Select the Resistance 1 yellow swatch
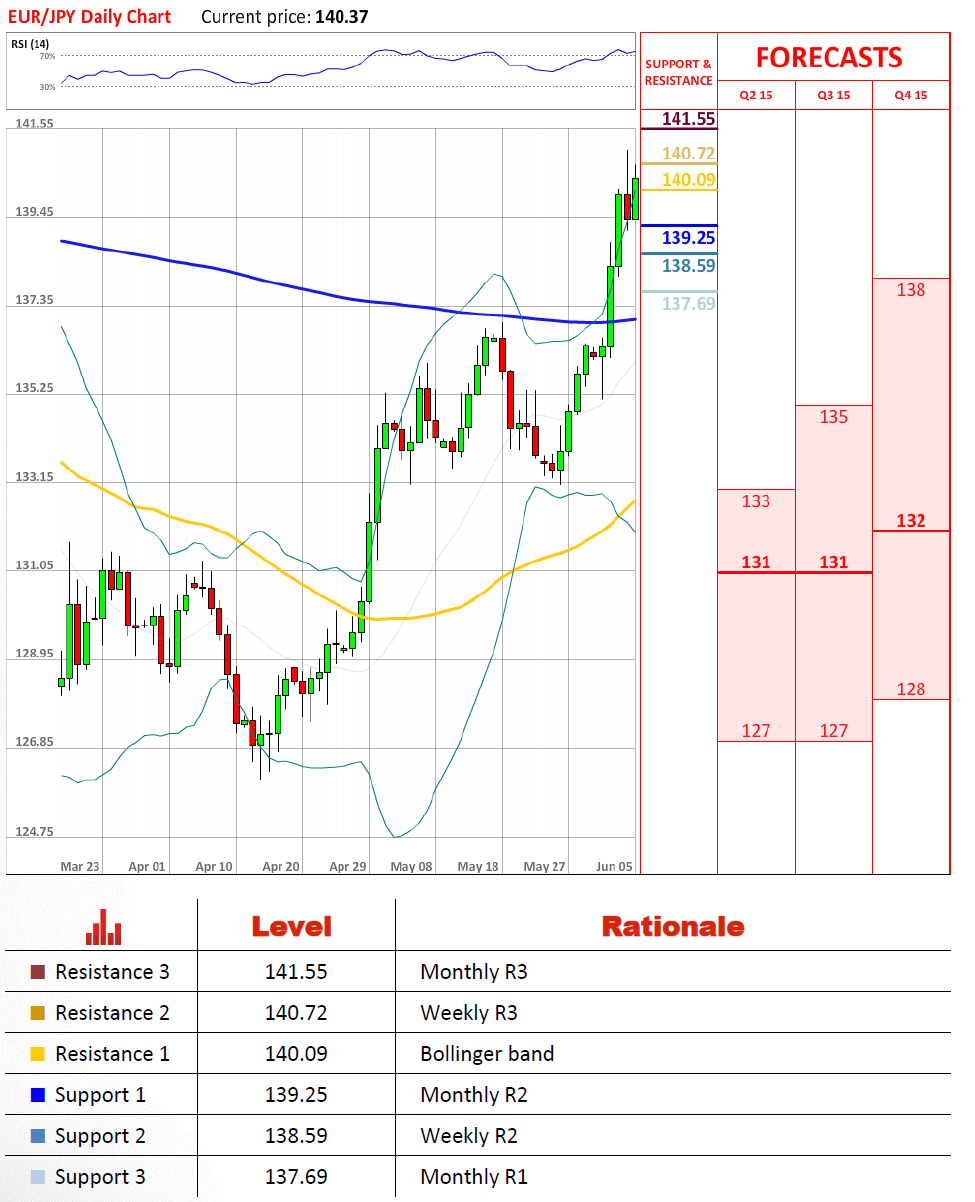 click(x=38, y=1054)
